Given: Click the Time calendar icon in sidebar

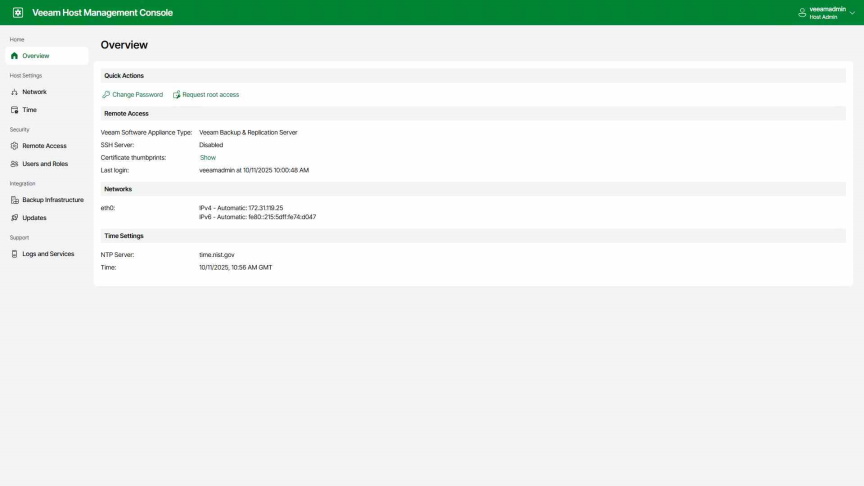Looking at the screenshot, I should [x=14, y=110].
